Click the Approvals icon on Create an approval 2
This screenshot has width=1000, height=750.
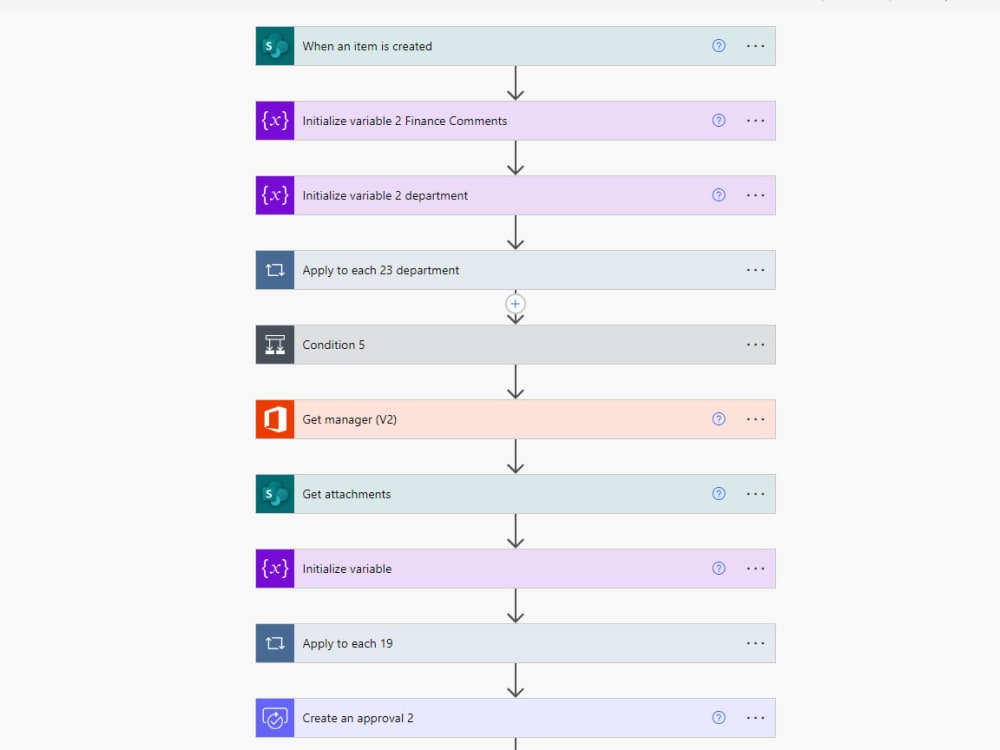click(x=274, y=717)
